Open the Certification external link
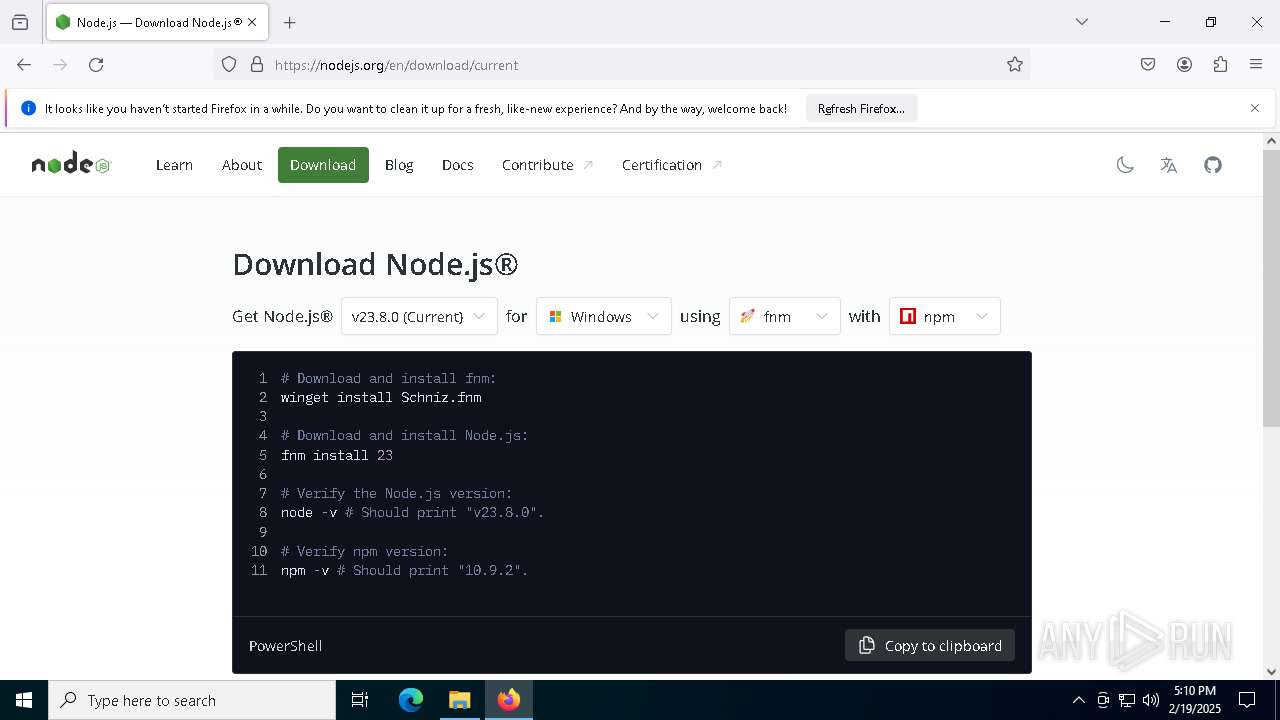 [671, 165]
